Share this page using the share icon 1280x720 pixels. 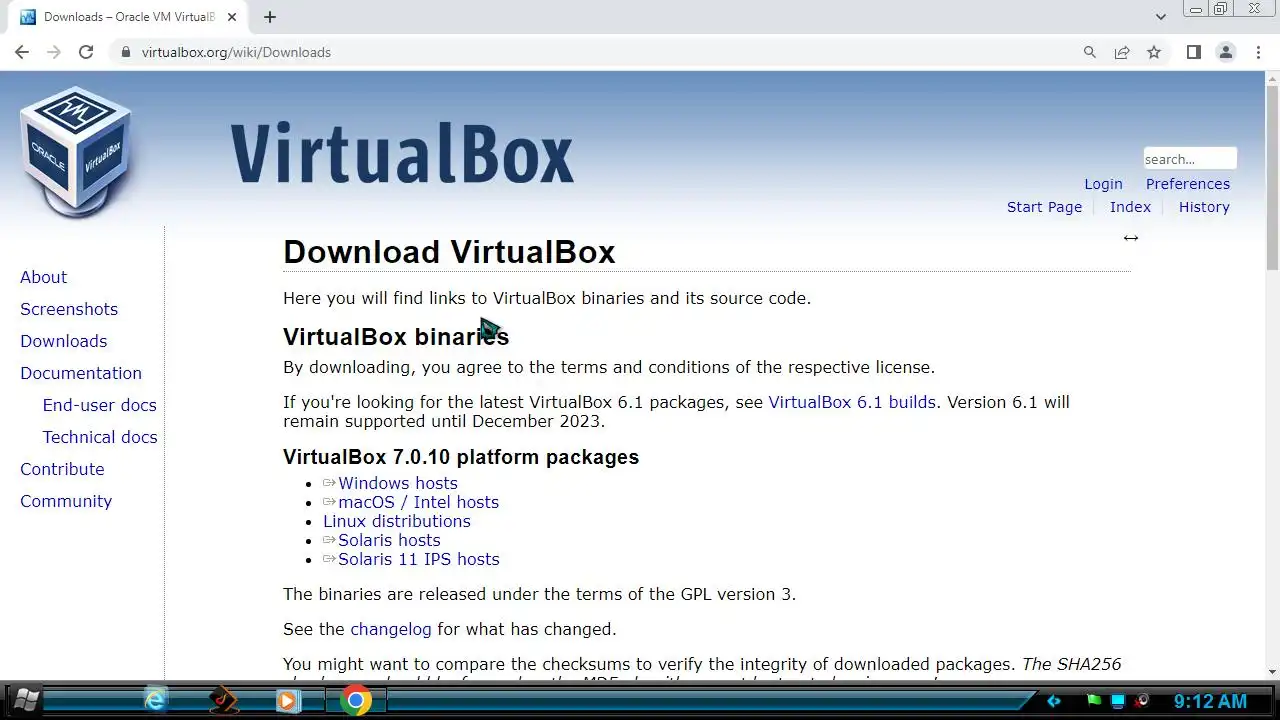1122,52
